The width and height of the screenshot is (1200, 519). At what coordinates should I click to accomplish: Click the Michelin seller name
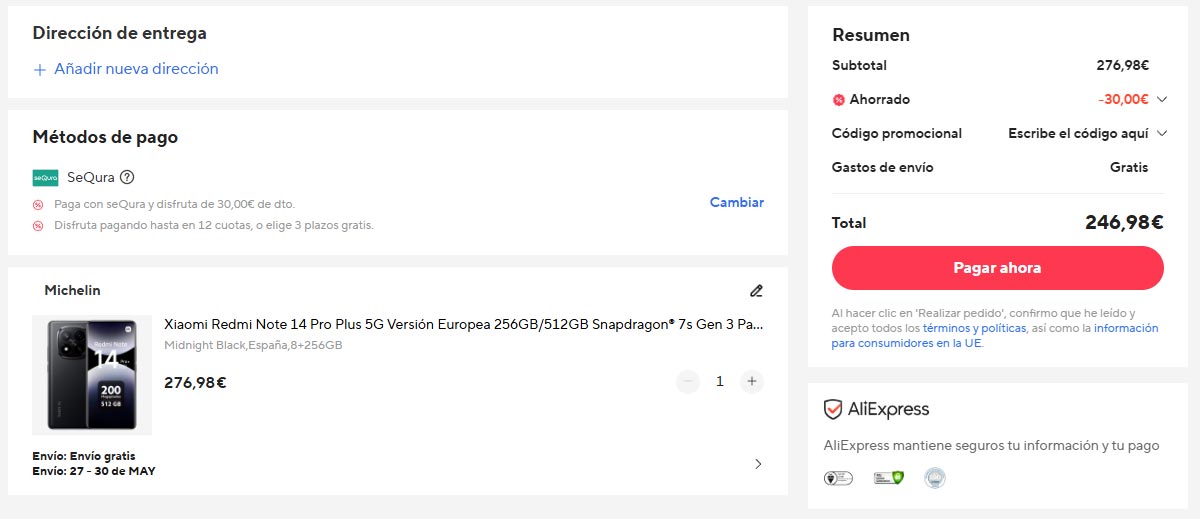tap(72, 291)
